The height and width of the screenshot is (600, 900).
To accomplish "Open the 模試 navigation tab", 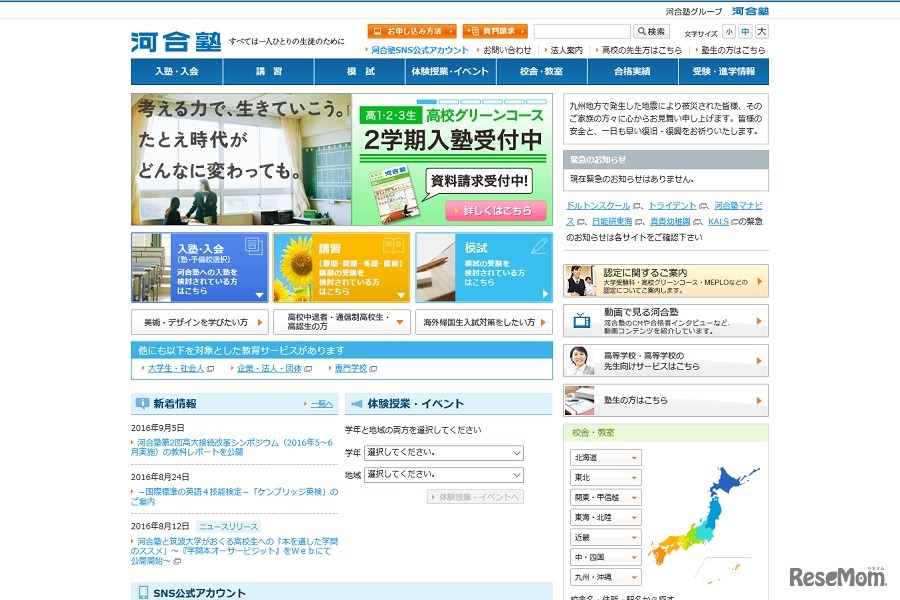I will pyautogui.click(x=359, y=71).
